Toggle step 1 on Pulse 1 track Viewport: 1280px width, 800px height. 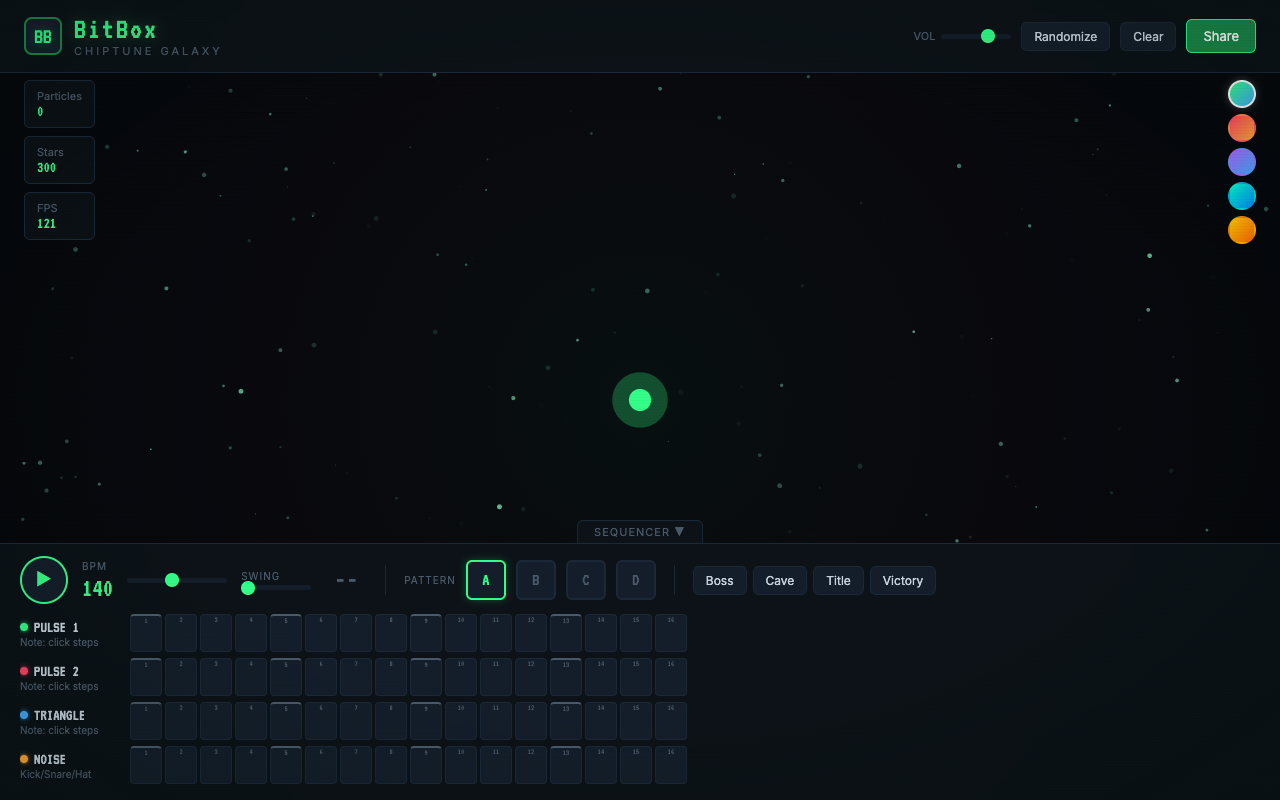146,633
